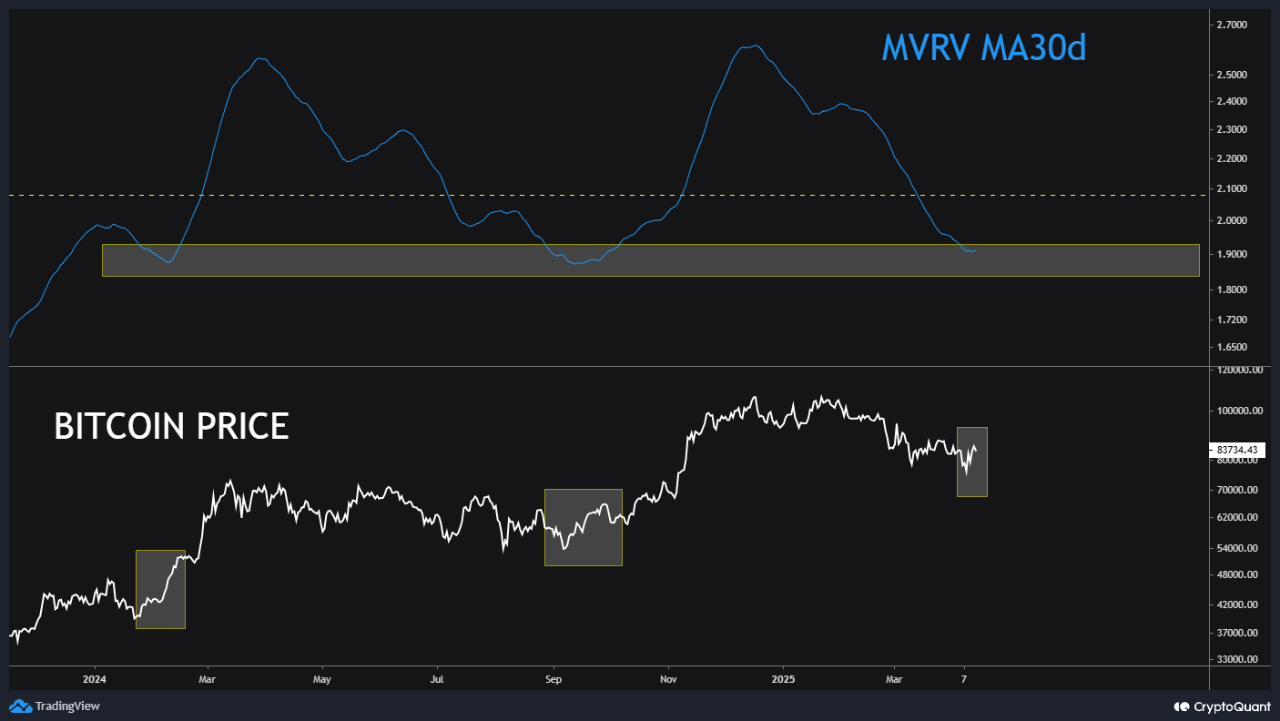Select the Sep axis label
Screen dimensions: 1280x721
(553, 678)
